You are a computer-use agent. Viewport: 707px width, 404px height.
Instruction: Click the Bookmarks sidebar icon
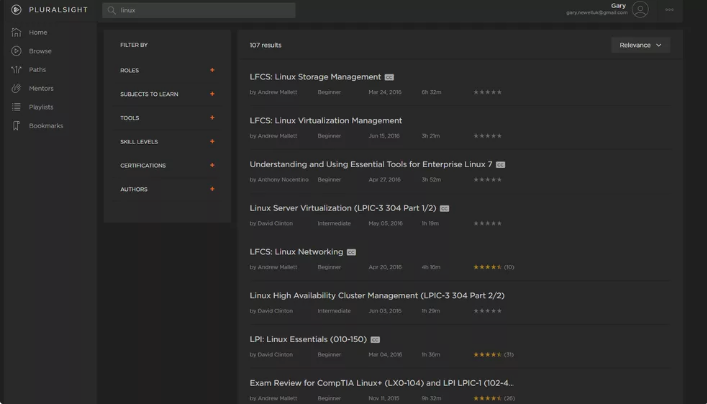pyautogui.click(x=16, y=126)
